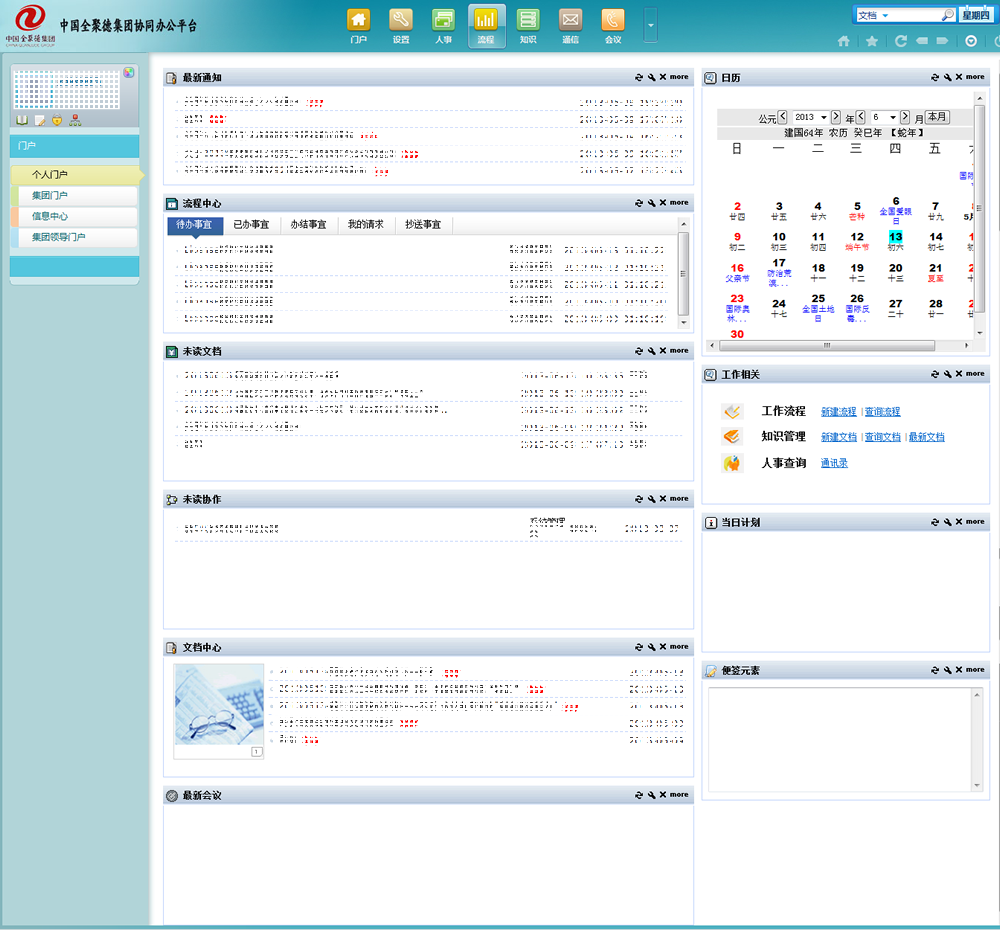Open the 通信 envelope icon
This screenshot has height=930, width=1000.
pos(570,26)
